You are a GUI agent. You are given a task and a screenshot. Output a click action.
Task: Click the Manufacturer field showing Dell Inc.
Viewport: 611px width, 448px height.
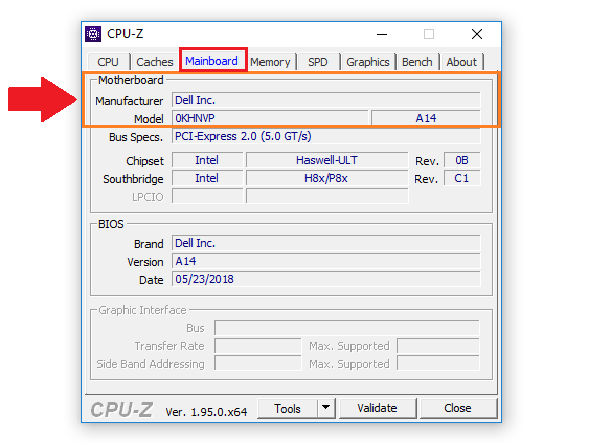(325, 100)
